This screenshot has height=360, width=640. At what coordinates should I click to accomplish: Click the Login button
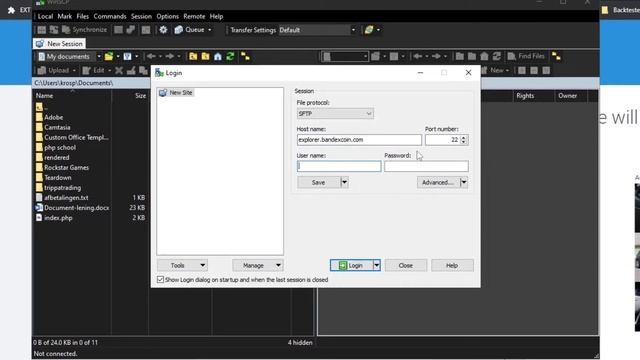(x=351, y=265)
